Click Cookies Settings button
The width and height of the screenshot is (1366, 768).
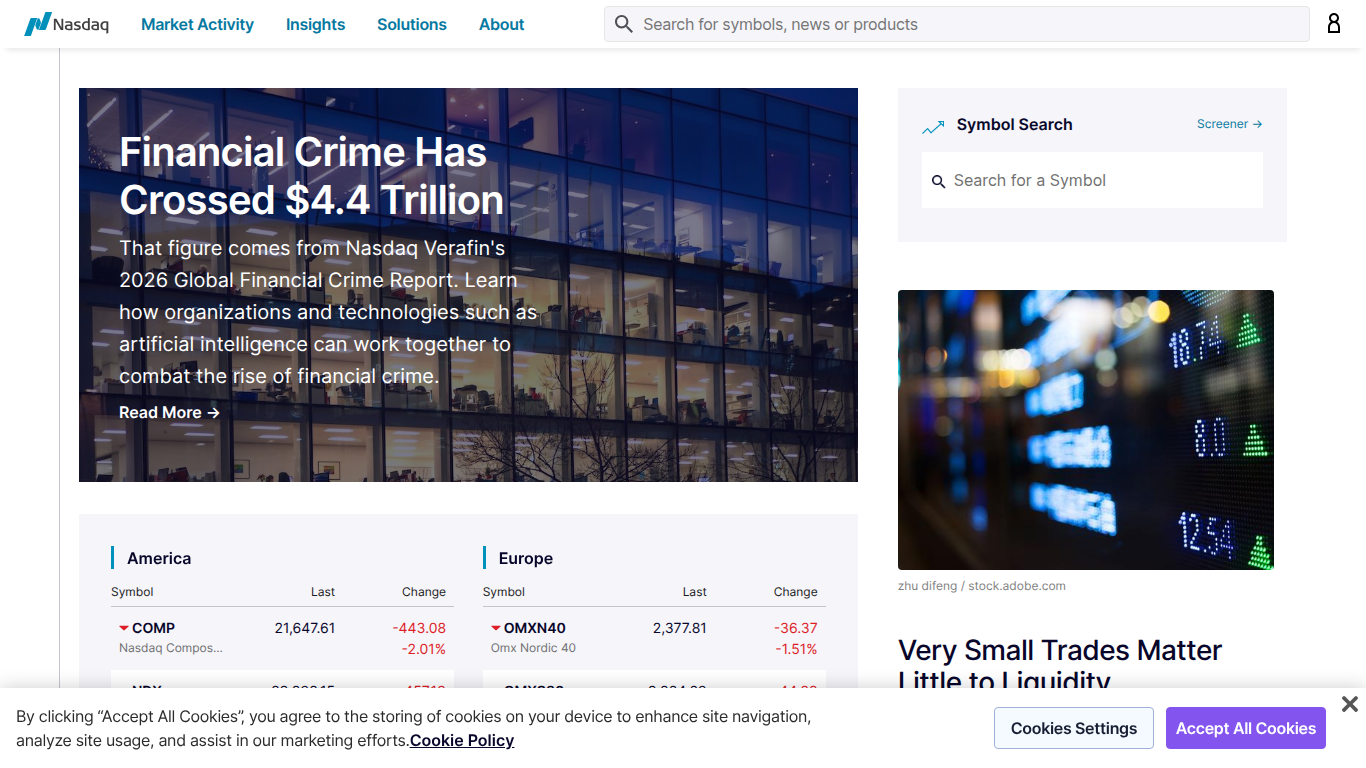click(1074, 728)
